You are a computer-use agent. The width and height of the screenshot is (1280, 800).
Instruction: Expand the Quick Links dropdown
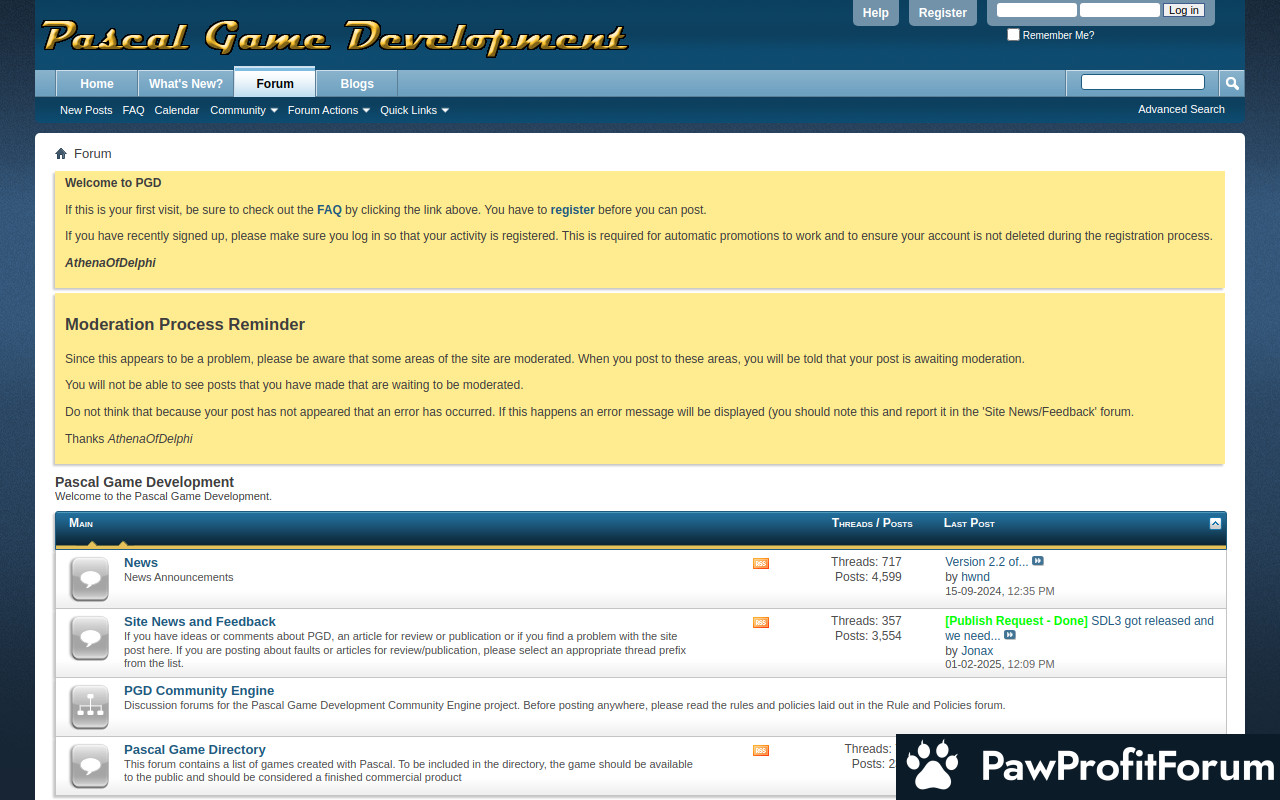point(414,110)
